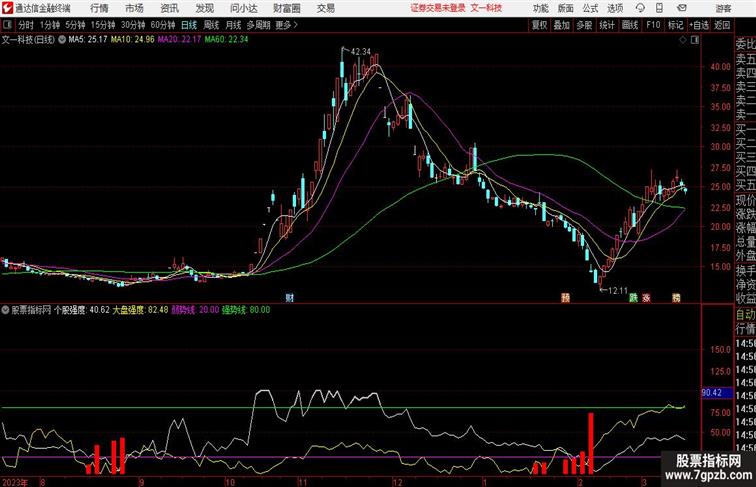Expand the MA indicator dropdown arrow
756x487 pixels.
(62, 40)
